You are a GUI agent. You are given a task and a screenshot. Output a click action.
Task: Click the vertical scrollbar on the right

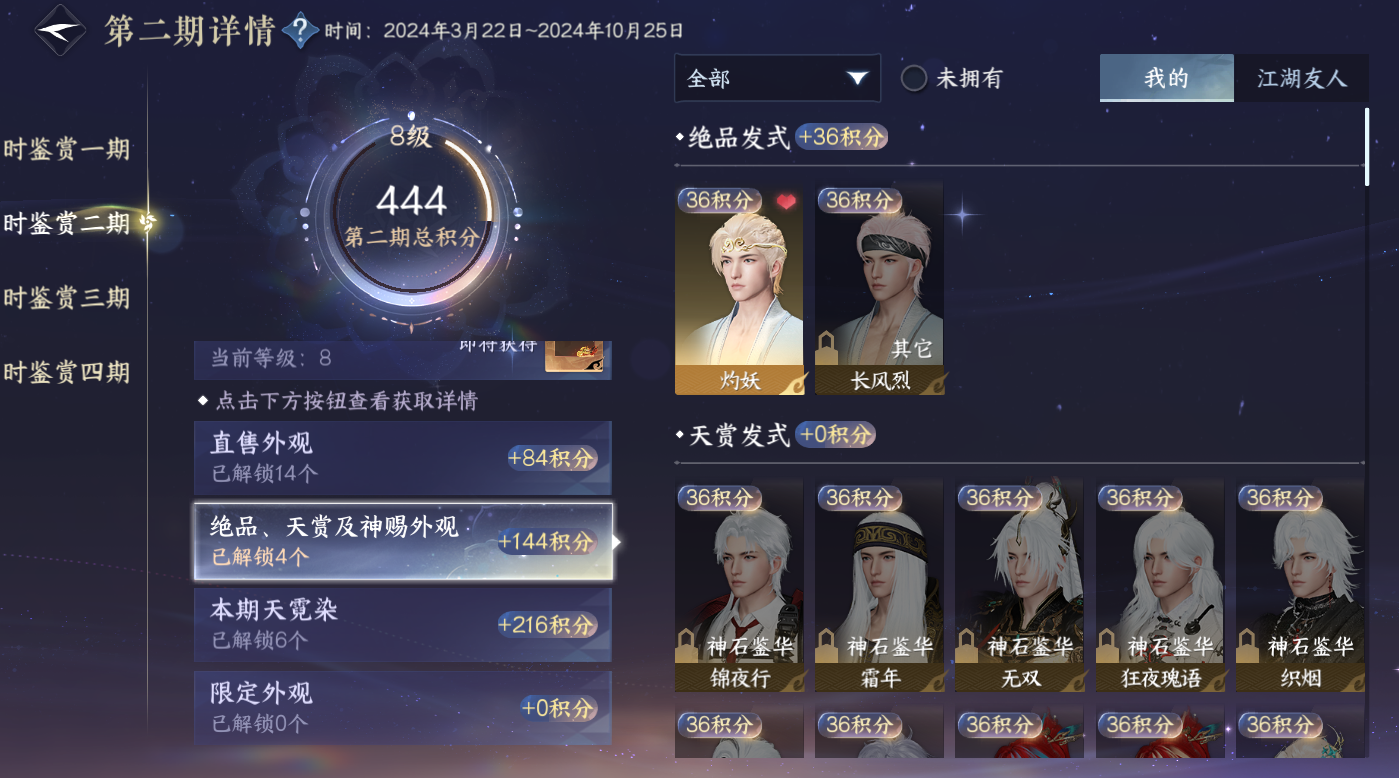click(x=1366, y=146)
